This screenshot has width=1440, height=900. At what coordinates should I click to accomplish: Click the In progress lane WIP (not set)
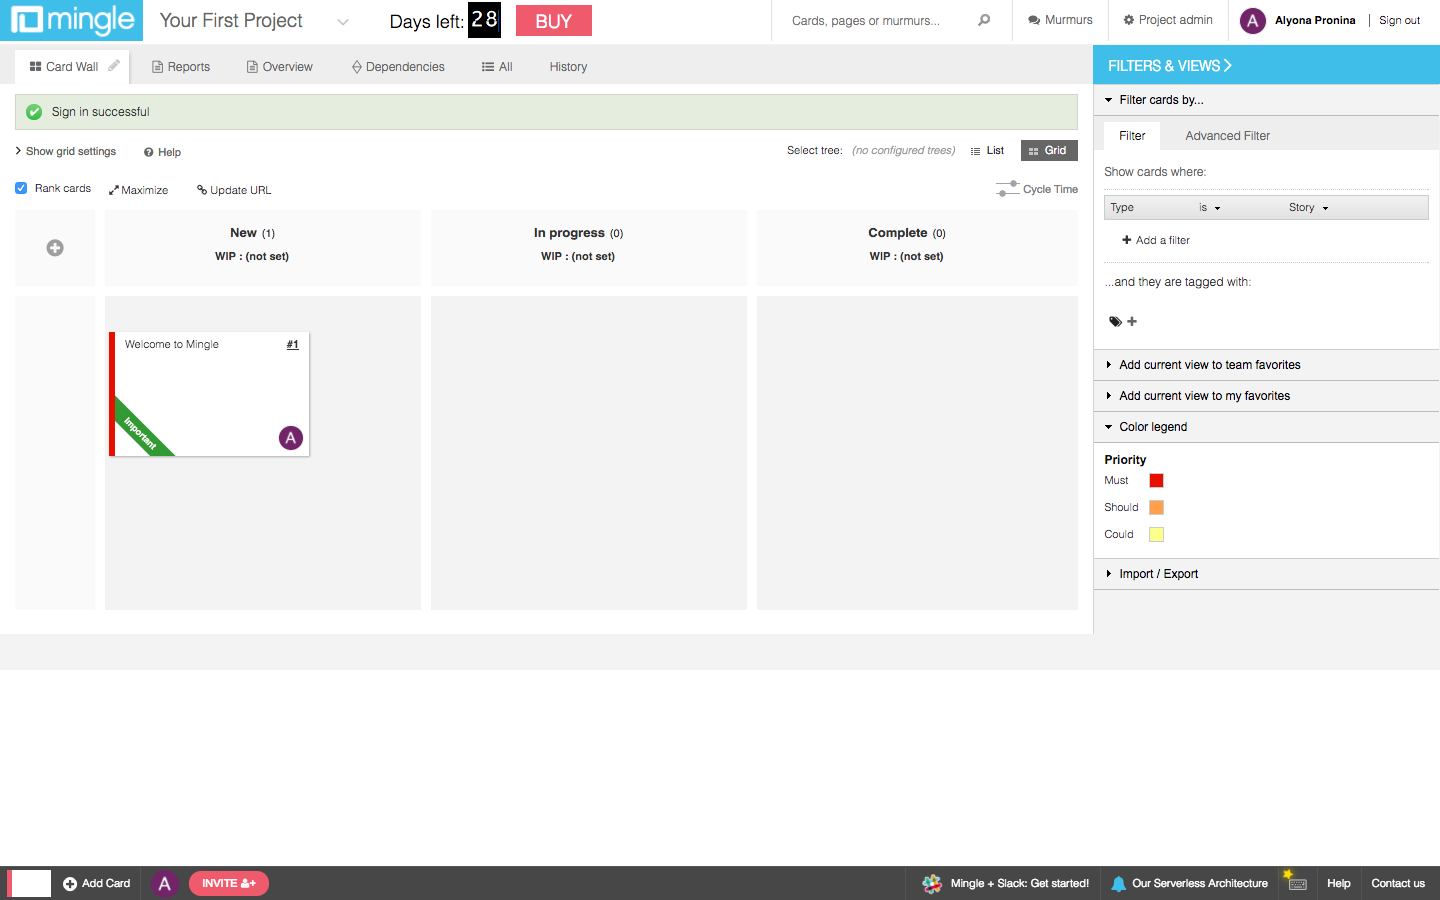578,256
